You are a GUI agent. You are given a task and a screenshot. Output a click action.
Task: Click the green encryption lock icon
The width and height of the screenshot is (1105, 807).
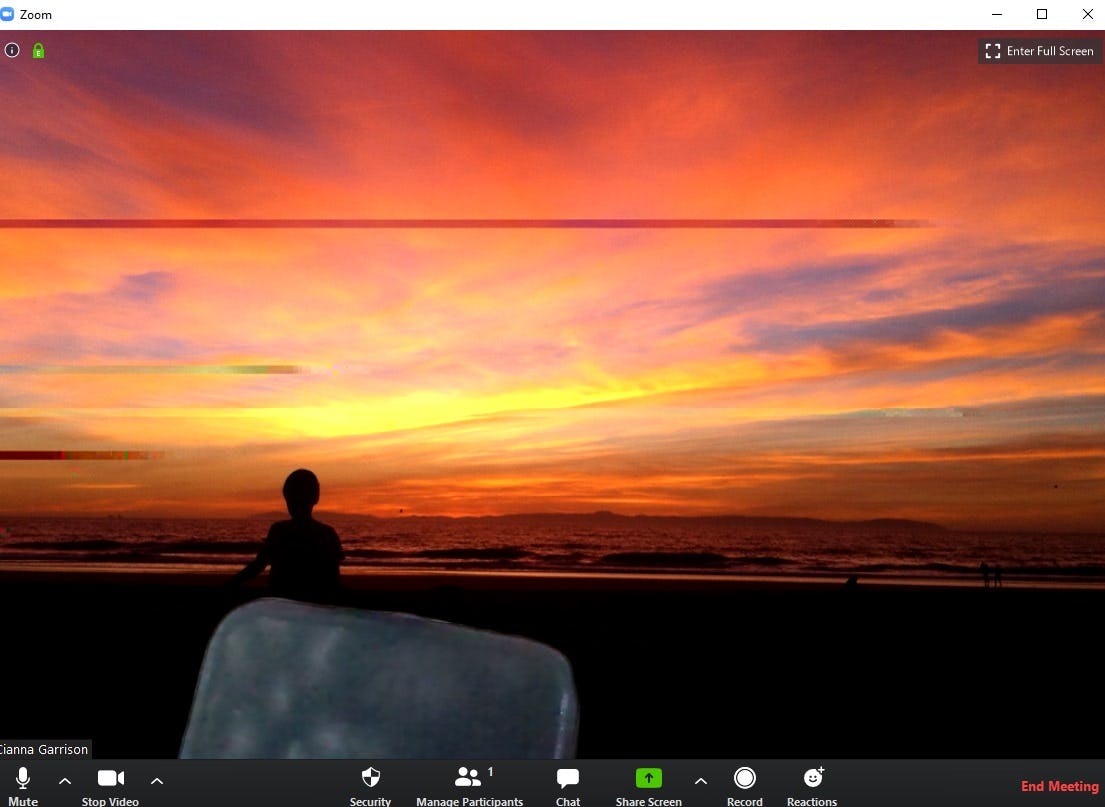(37, 50)
